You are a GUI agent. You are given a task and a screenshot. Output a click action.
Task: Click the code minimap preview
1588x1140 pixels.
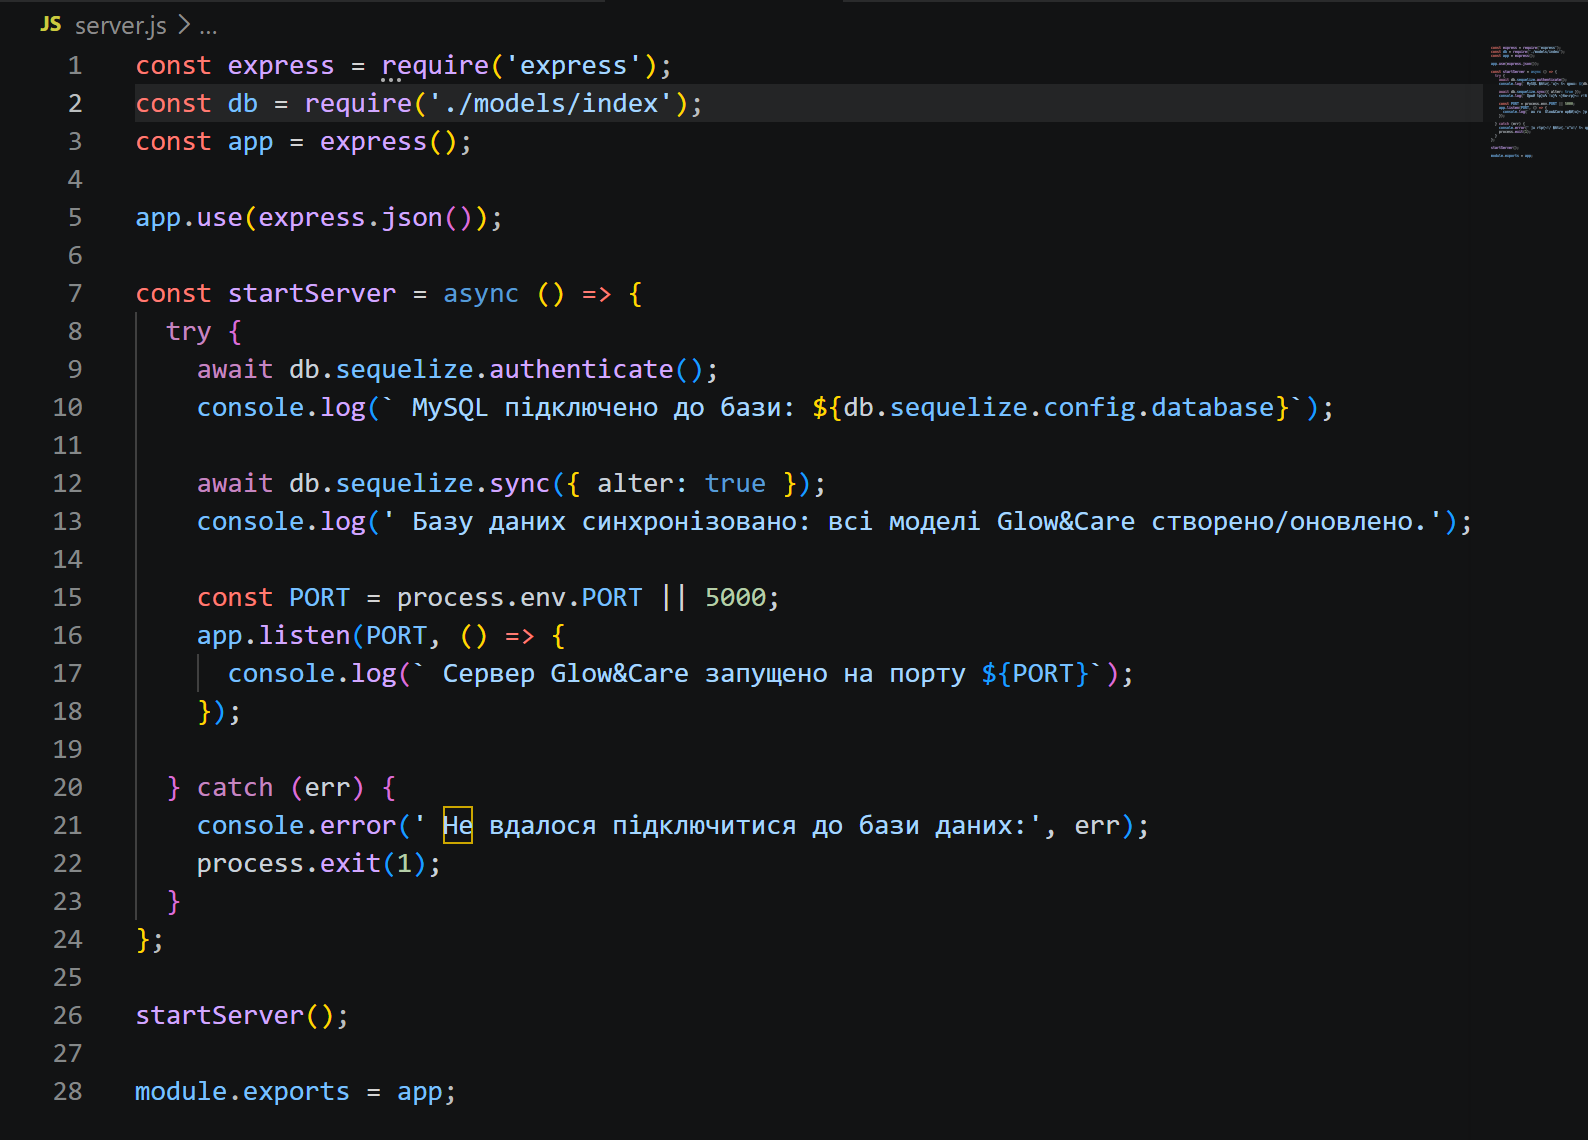tap(1537, 102)
